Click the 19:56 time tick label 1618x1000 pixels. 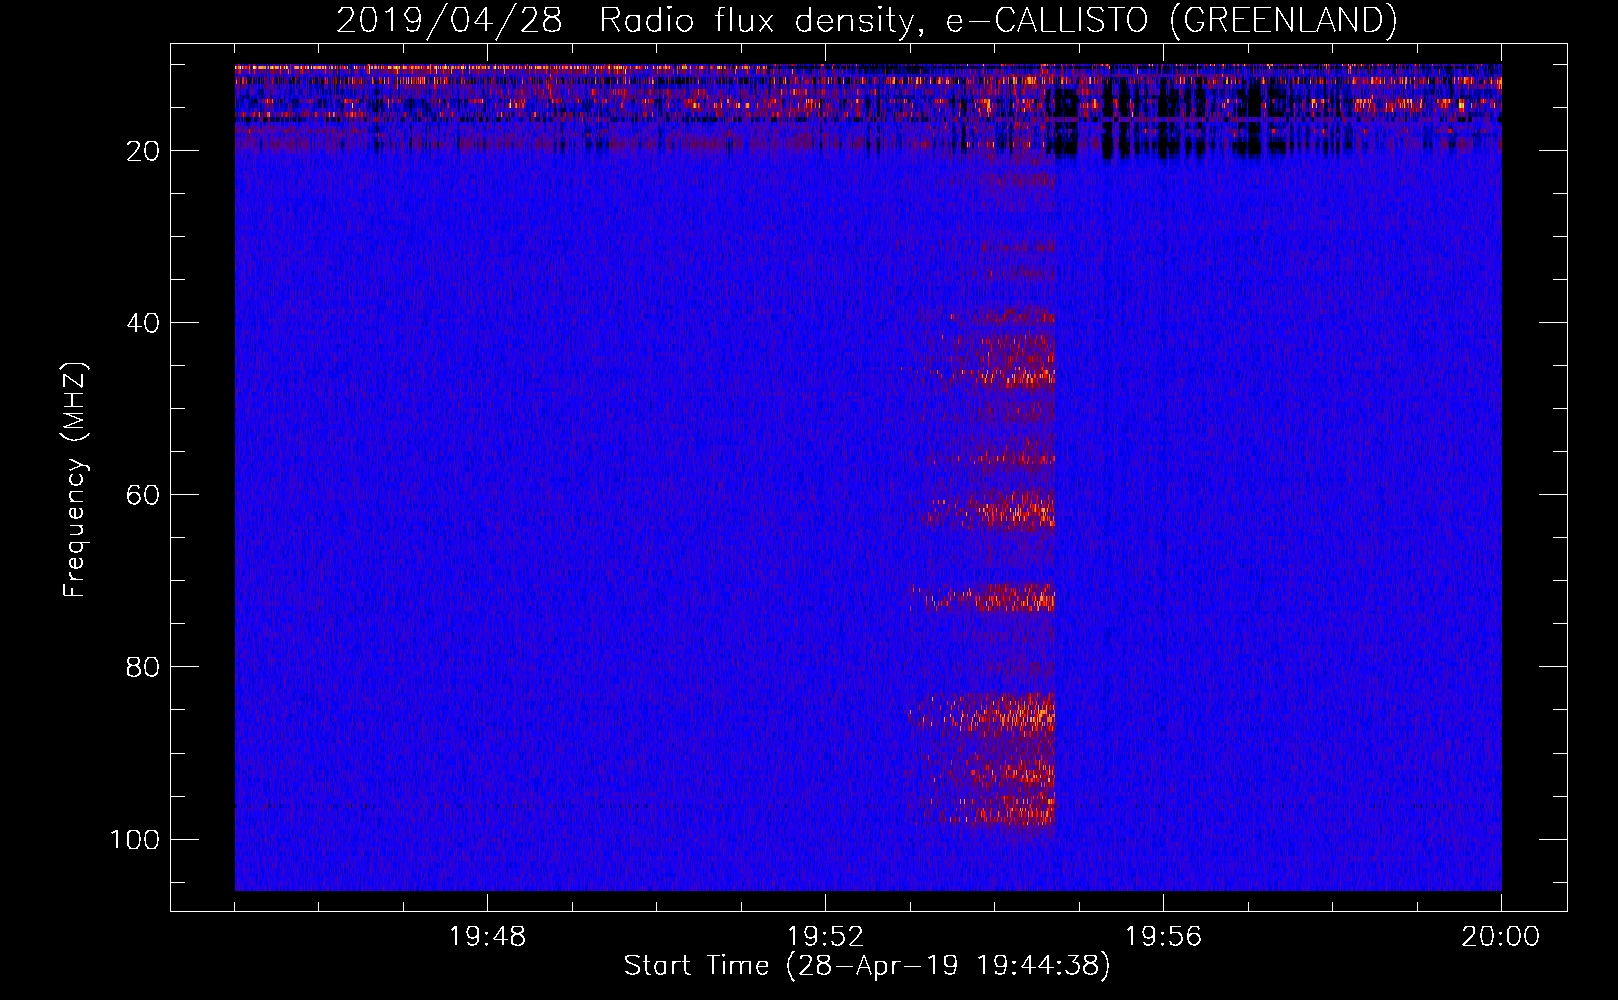[x=1163, y=937]
